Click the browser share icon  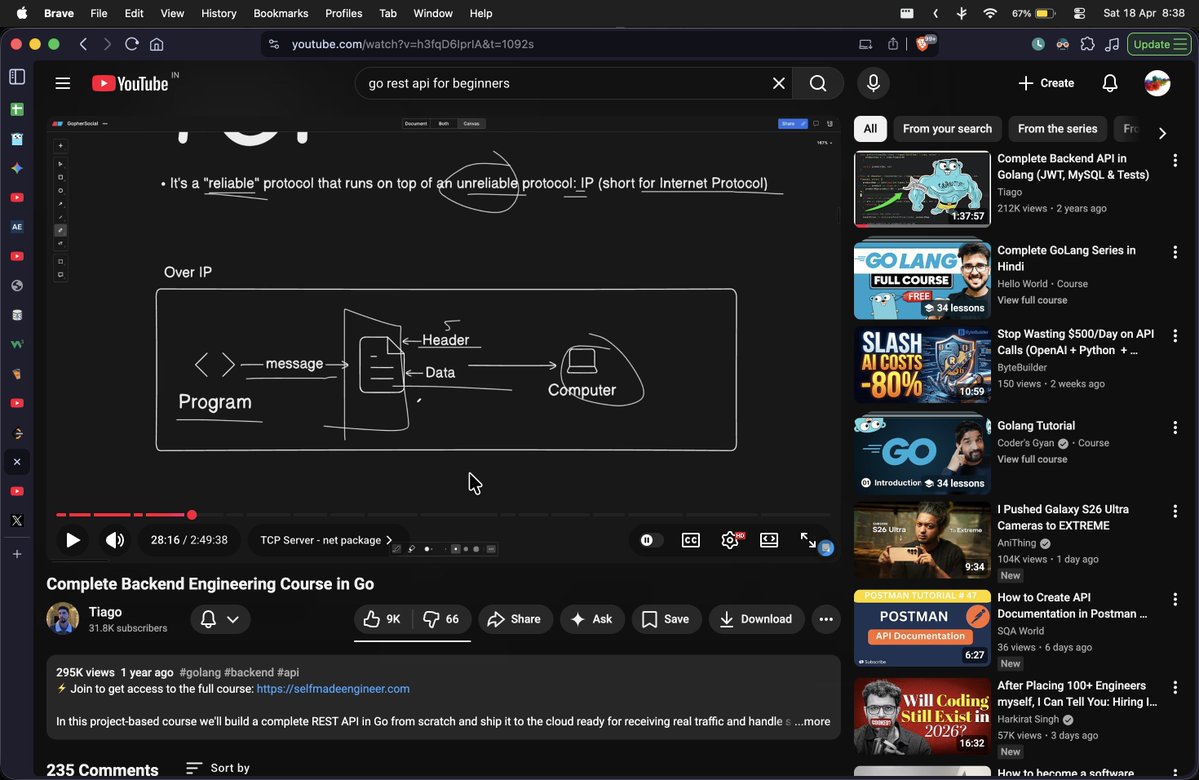[893, 44]
